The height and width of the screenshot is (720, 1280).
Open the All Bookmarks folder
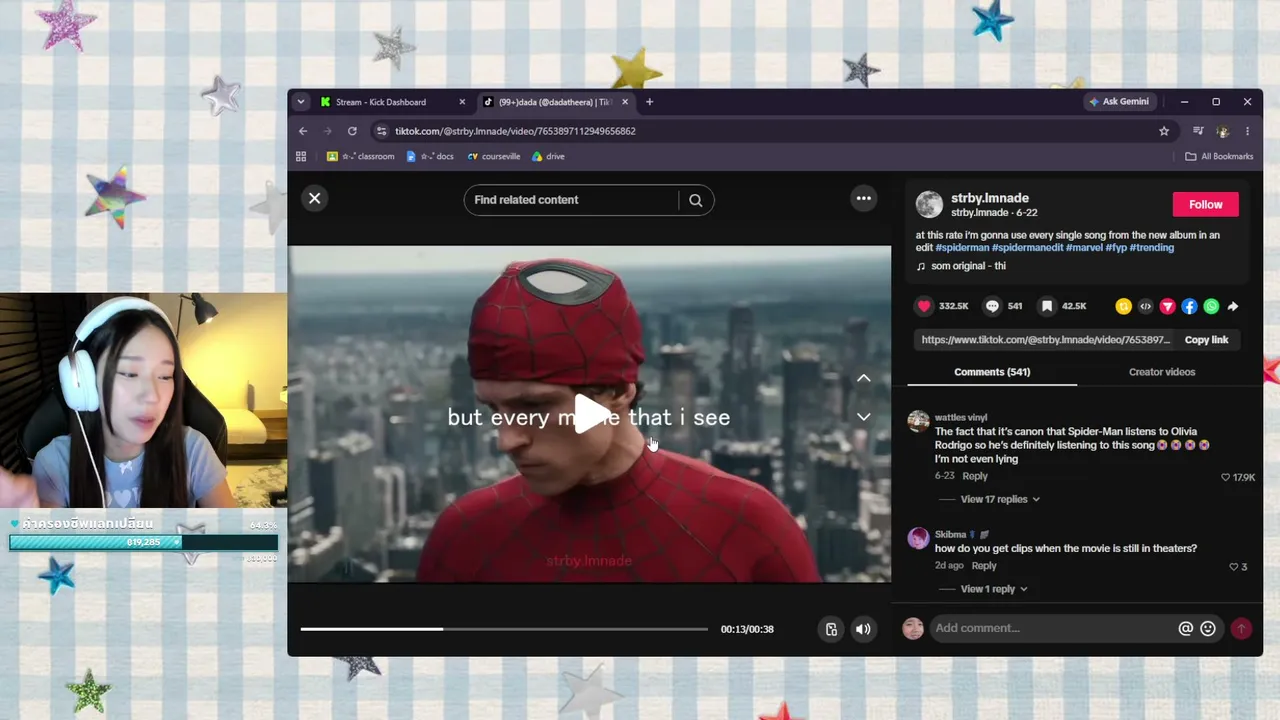[x=1219, y=157]
